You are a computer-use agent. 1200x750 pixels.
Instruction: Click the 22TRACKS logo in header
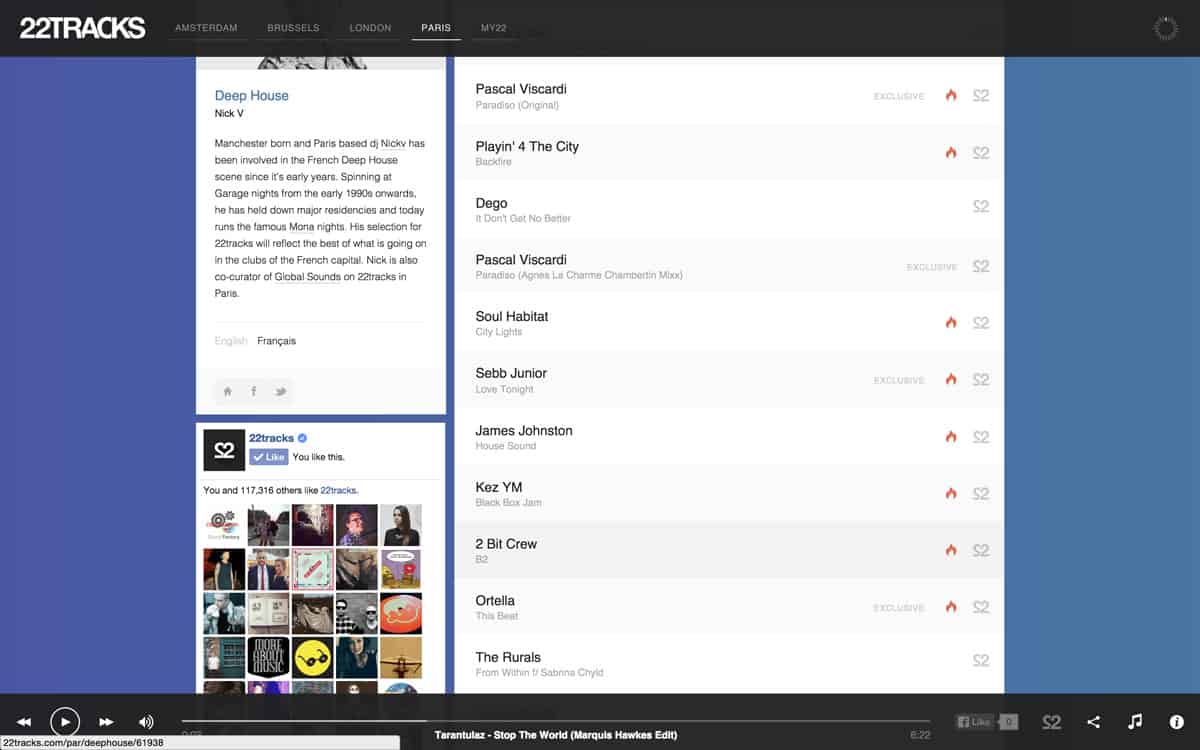(83, 28)
